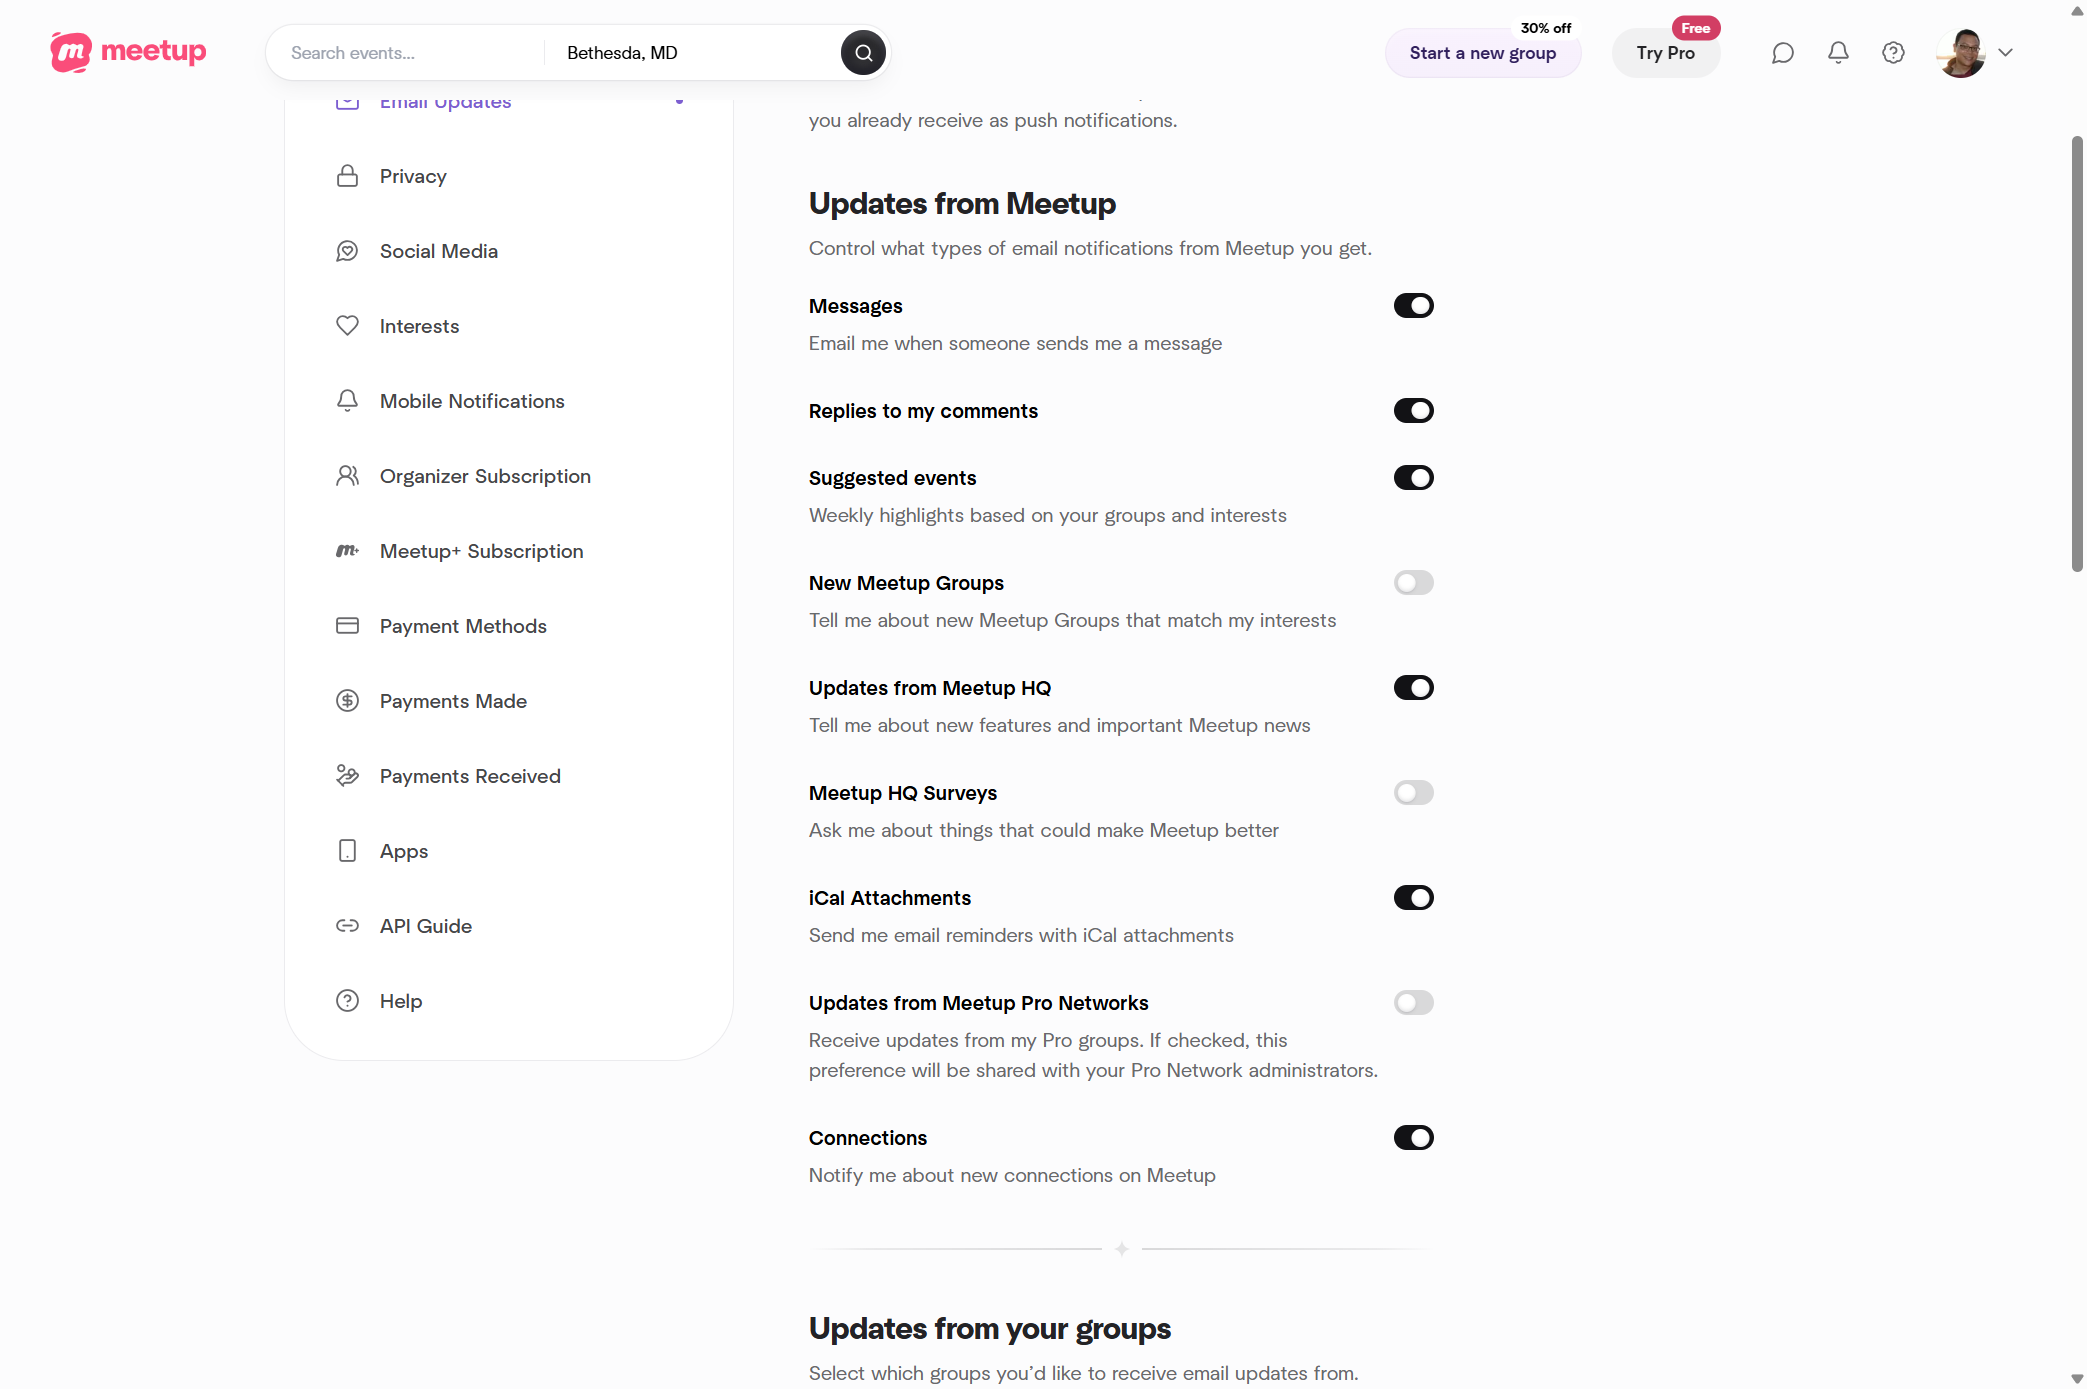Screen dimensions: 2087x1389
Task: Click the Organizer Subscription people icon
Action: (347, 476)
